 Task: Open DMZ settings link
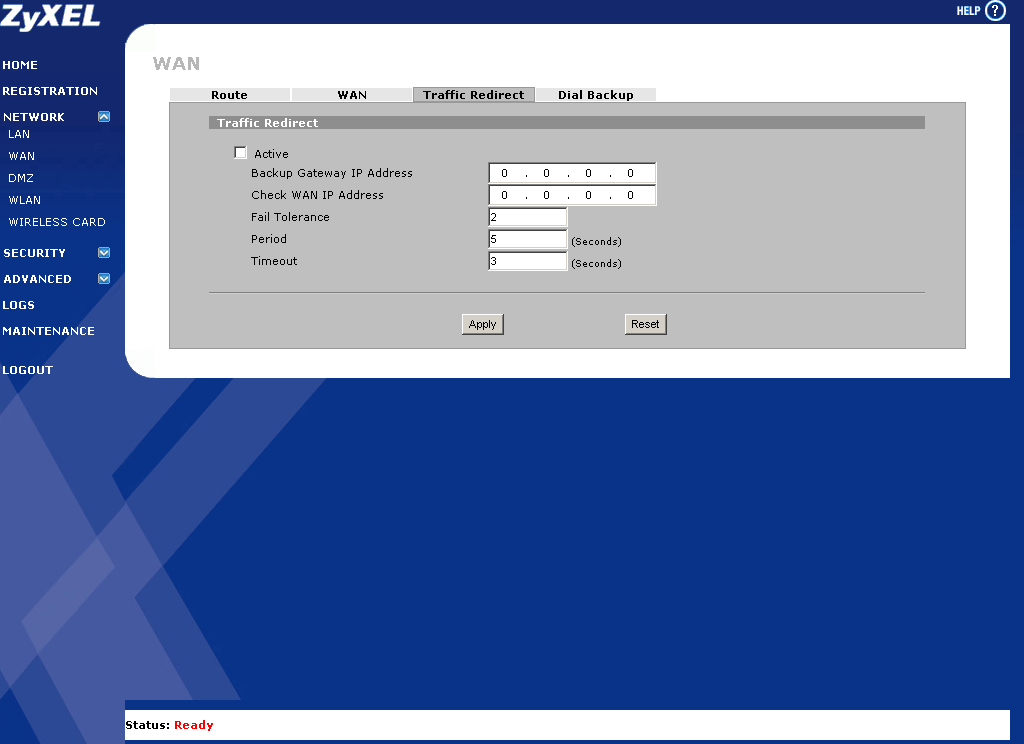(21, 178)
